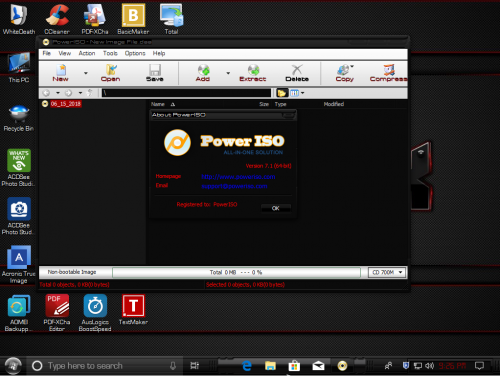Sort by the Name column header
The height and width of the screenshot is (376, 500).
158,104
